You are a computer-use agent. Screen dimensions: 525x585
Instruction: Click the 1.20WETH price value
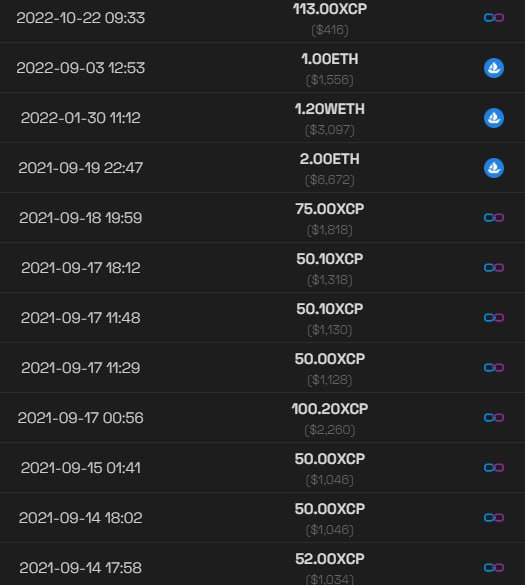coord(329,109)
